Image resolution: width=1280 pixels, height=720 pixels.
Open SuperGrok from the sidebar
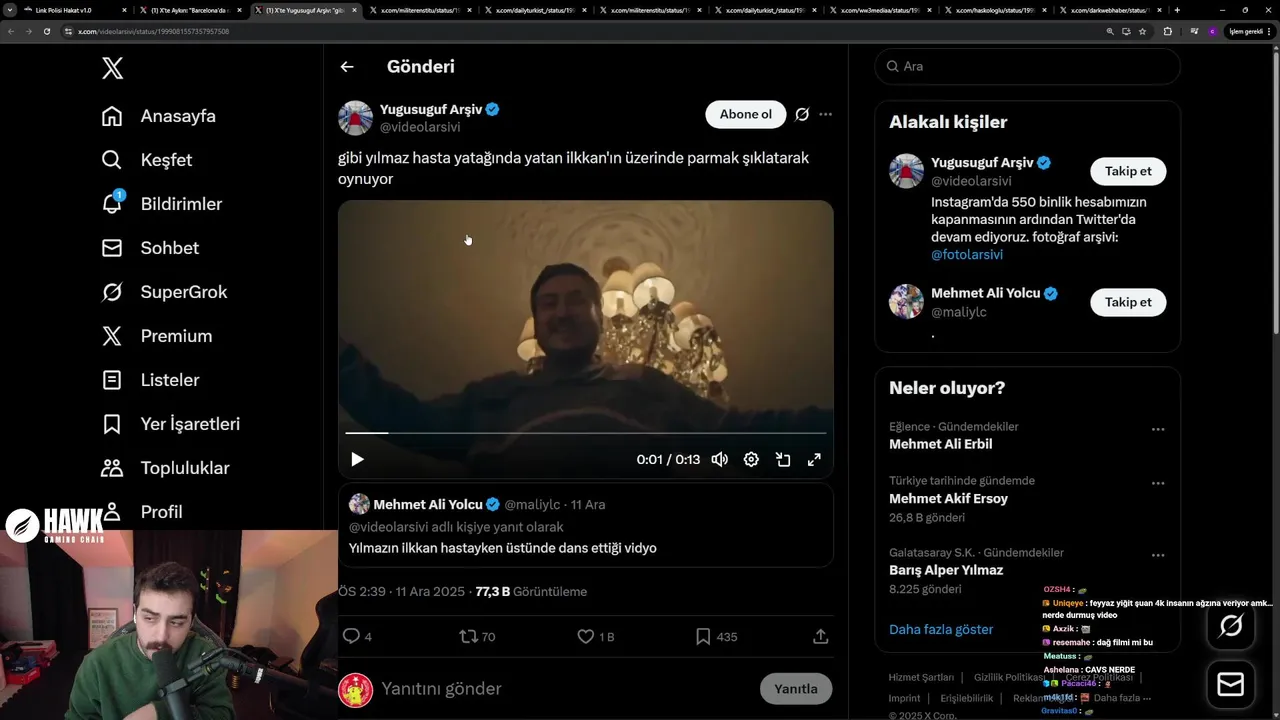(x=164, y=292)
